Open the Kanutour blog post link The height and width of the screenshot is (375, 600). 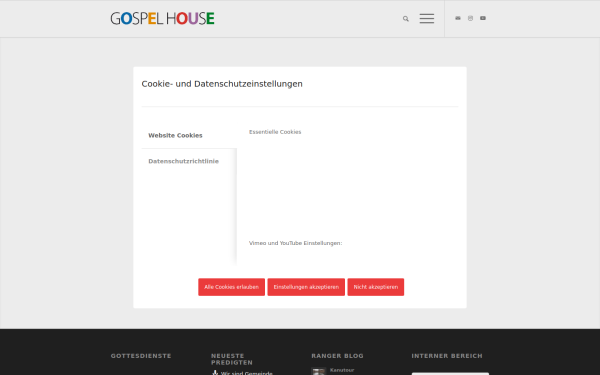(x=342, y=370)
